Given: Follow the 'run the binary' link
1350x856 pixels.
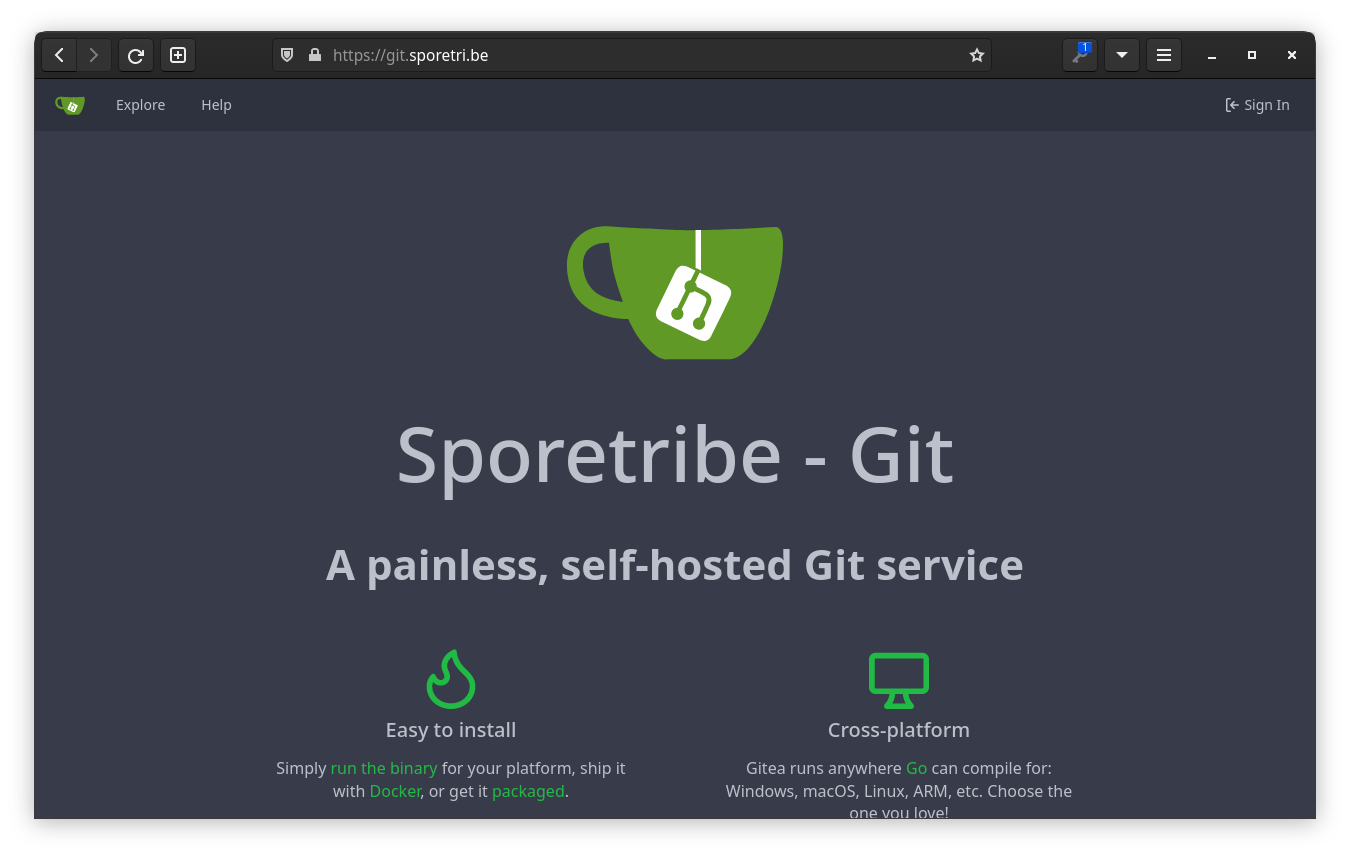Looking at the screenshot, I should tap(384, 768).
